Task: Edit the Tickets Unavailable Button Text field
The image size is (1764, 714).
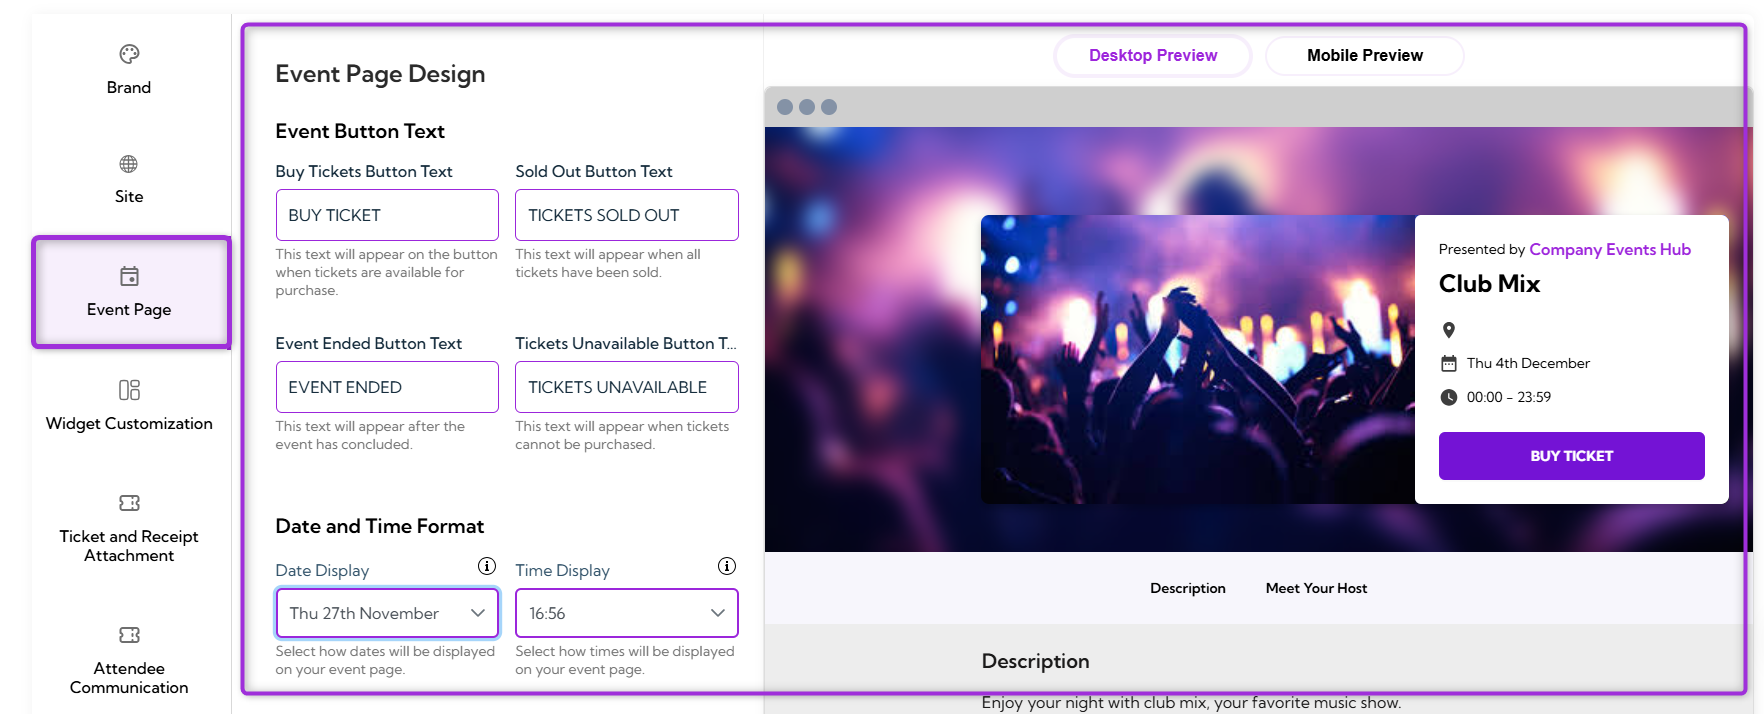Action: [627, 387]
